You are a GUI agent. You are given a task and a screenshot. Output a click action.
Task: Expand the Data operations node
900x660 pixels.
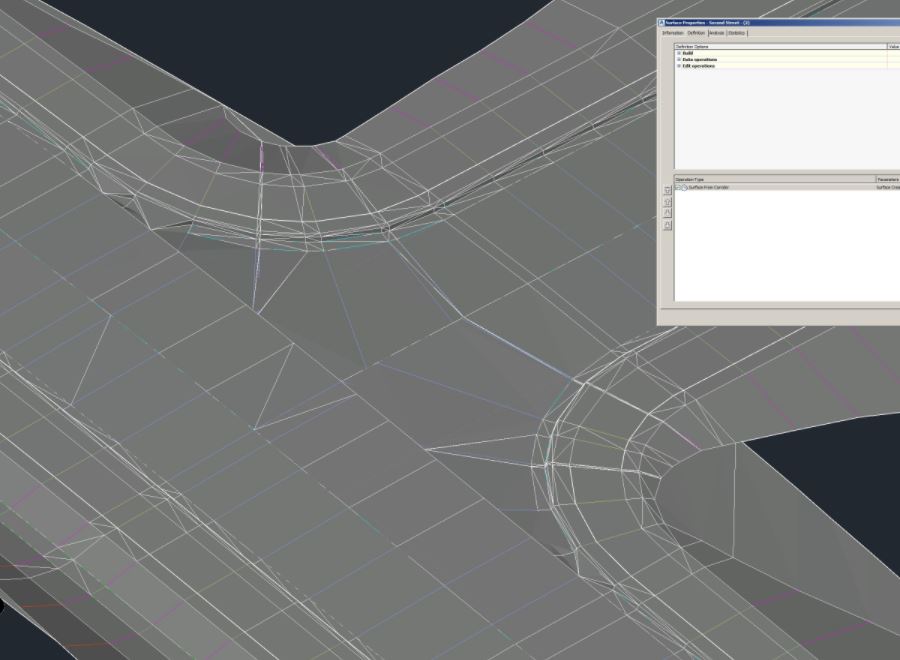[679, 60]
